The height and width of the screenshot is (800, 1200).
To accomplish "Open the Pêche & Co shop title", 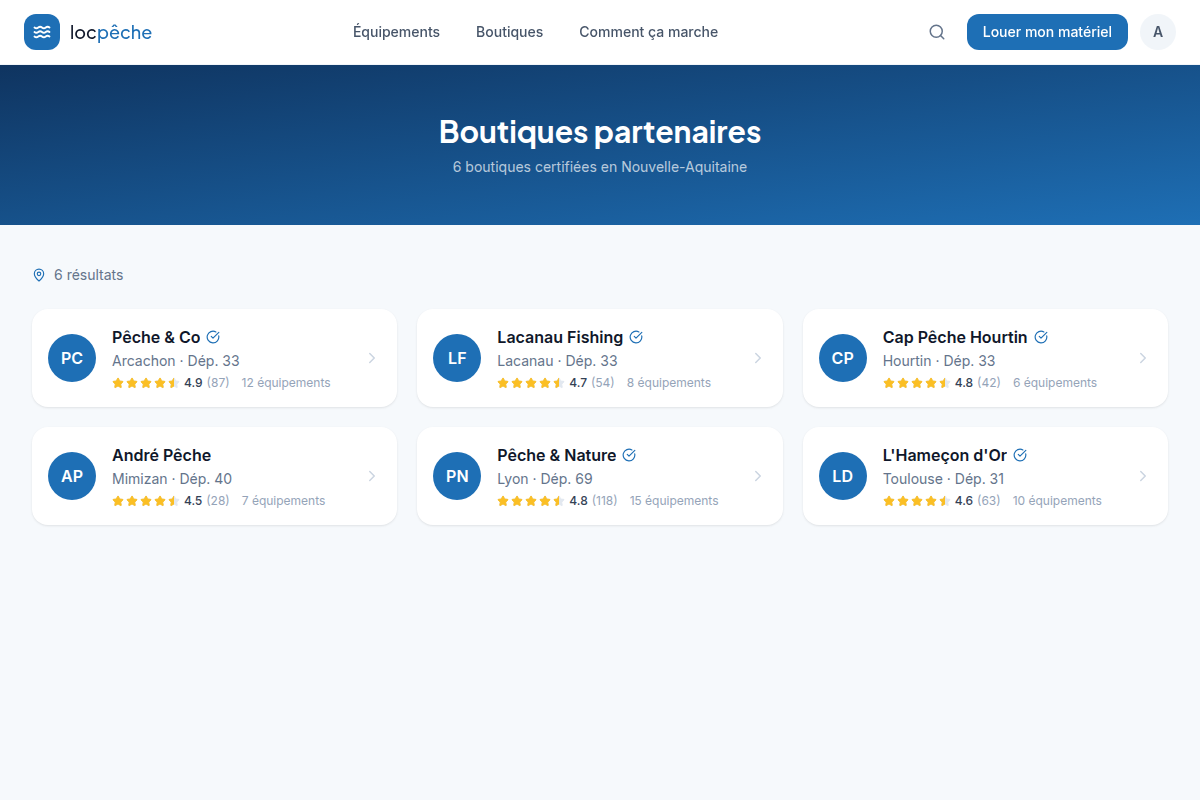I will click(156, 337).
